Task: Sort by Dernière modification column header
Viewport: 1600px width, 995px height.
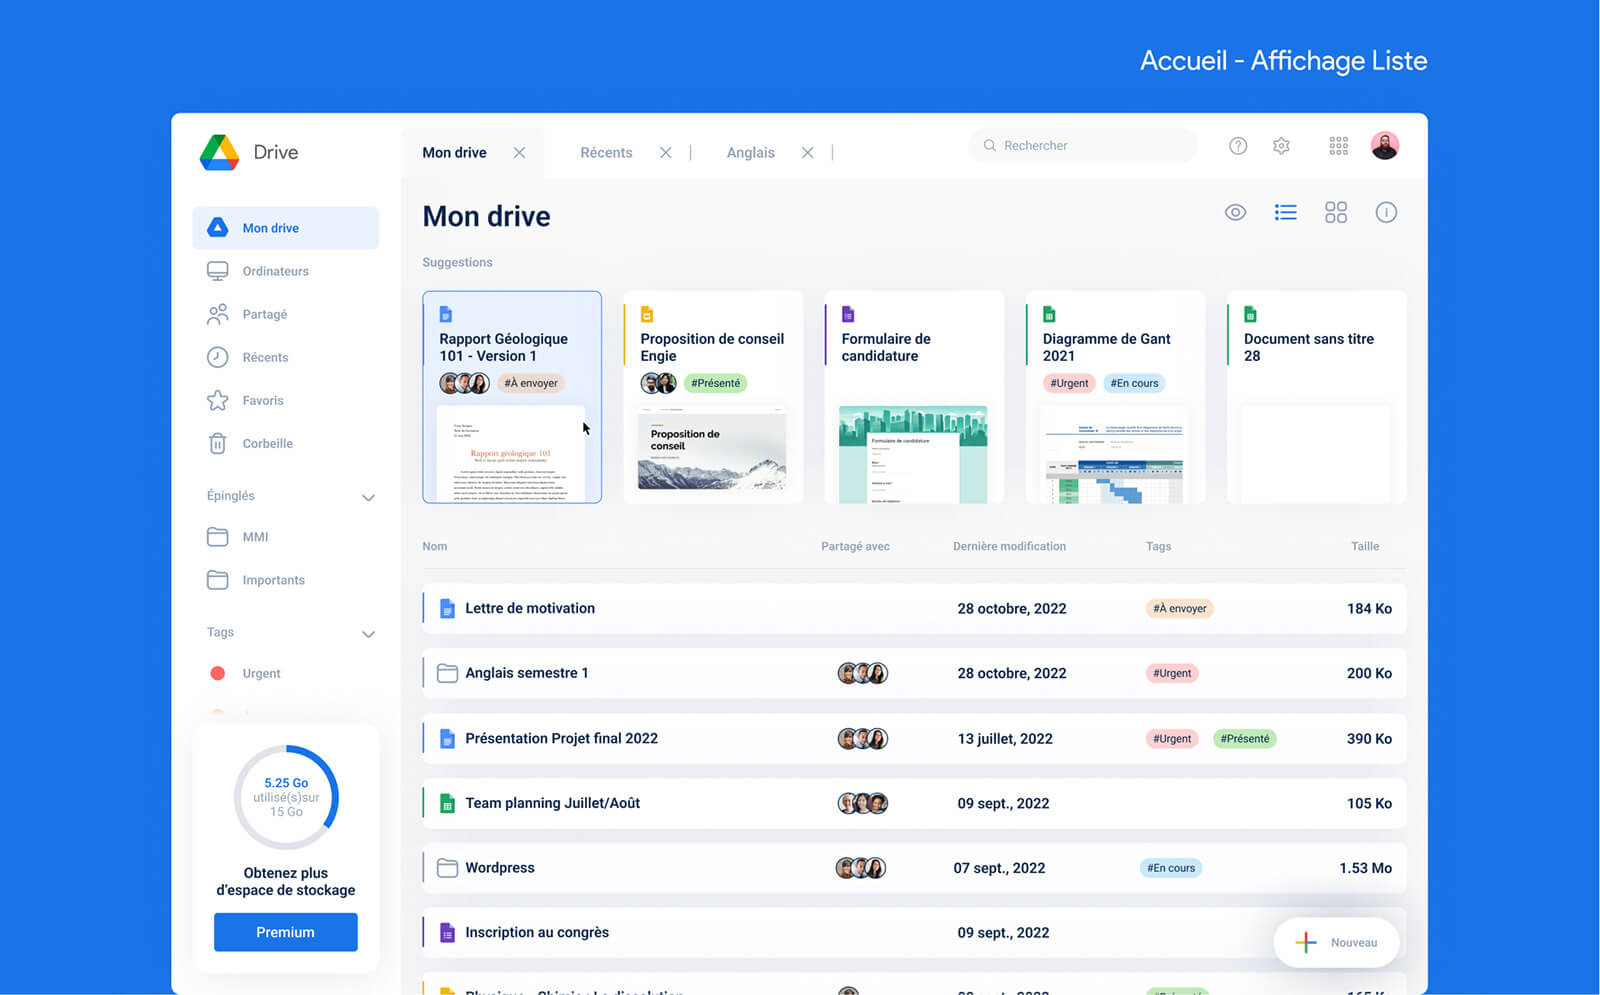Action: pyautogui.click(x=1009, y=546)
